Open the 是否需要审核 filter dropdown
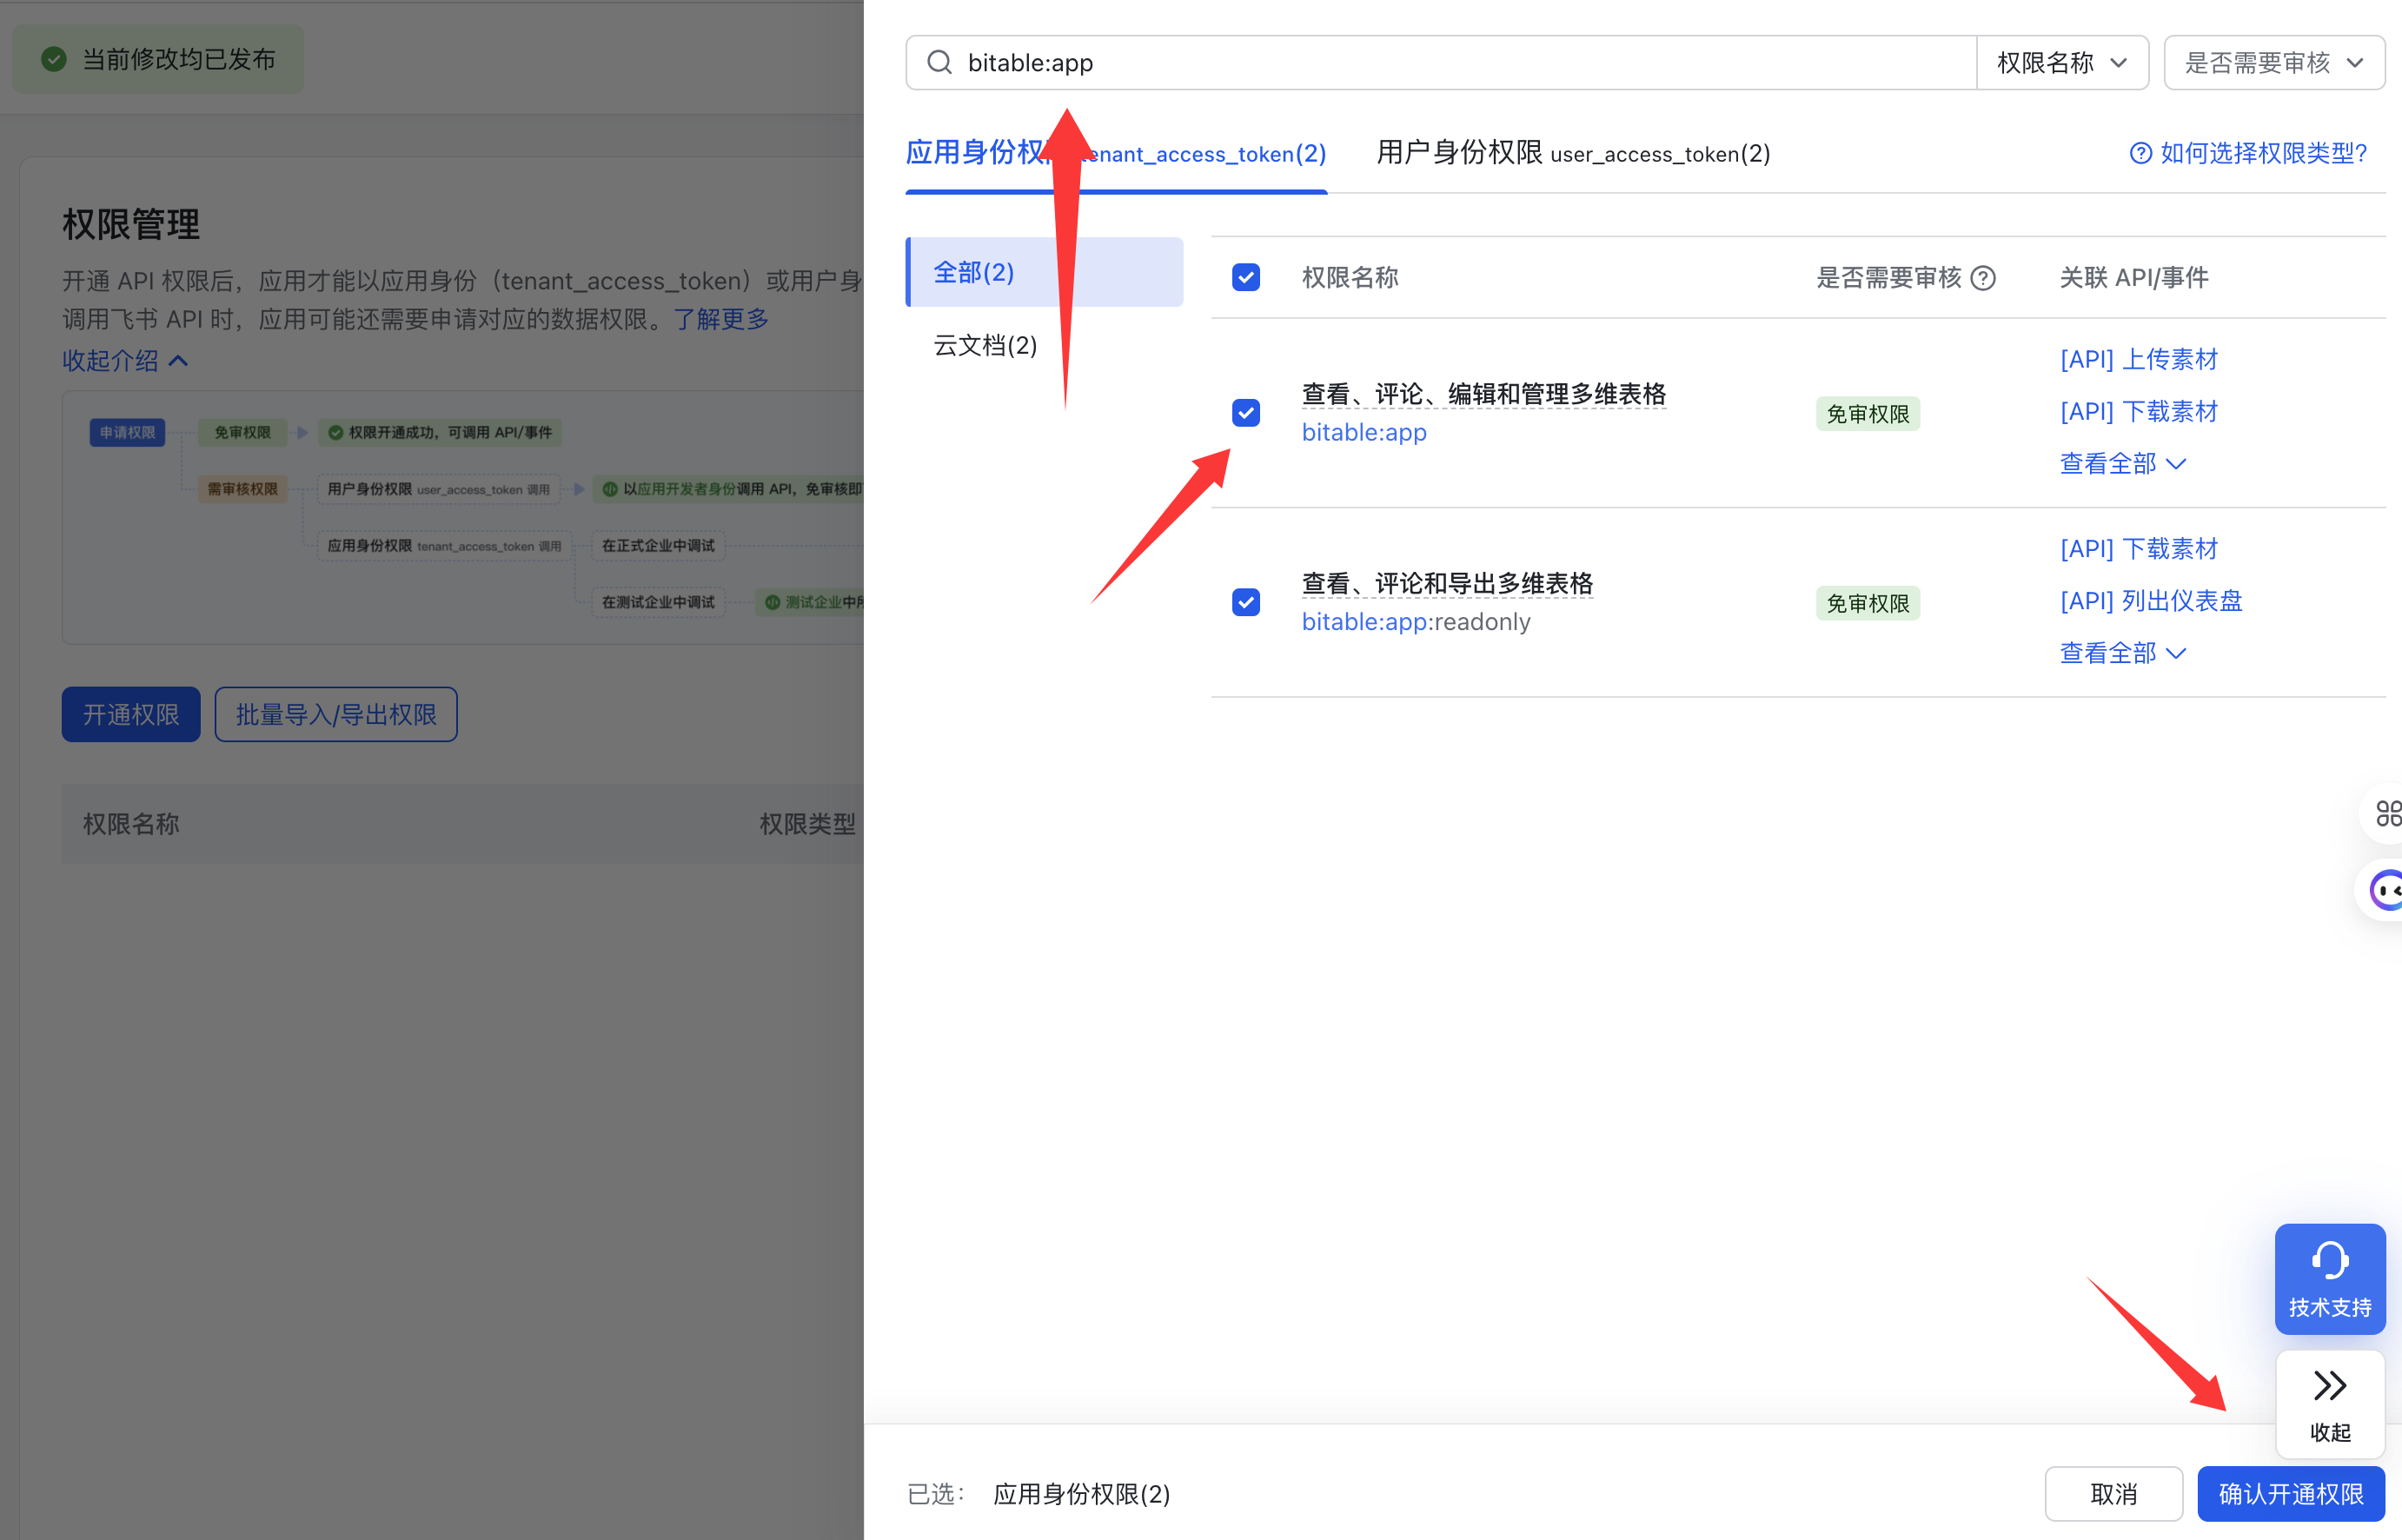The height and width of the screenshot is (1540, 2402). pyautogui.click(x=2273, y=63)
